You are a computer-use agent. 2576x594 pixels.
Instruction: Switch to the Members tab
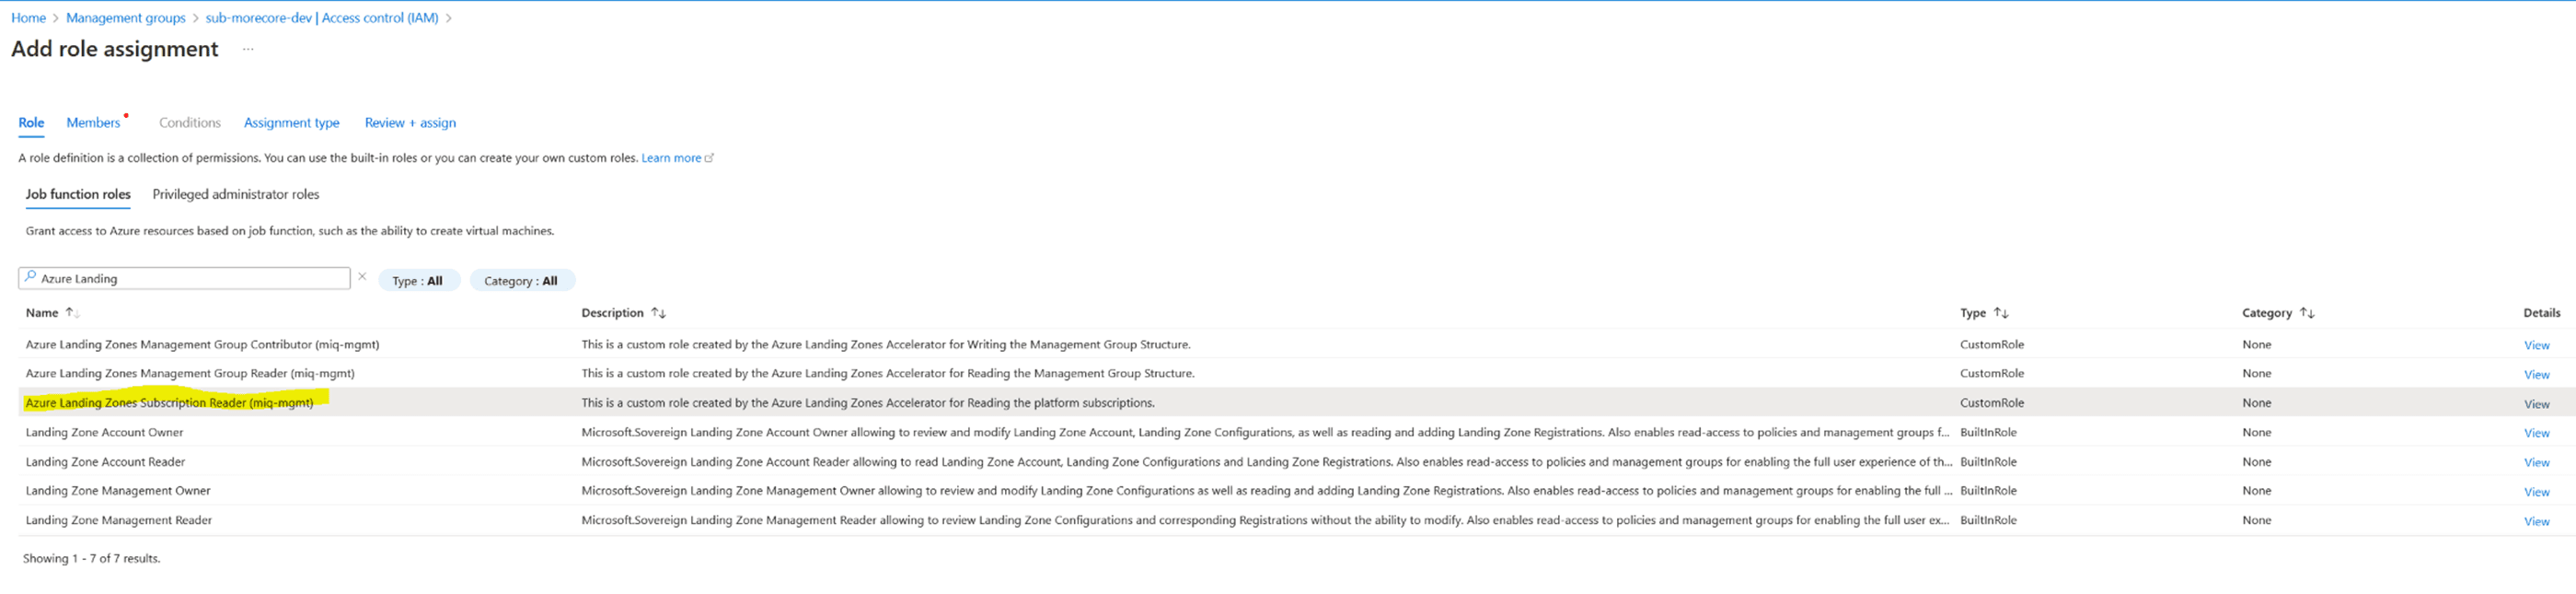93,123
